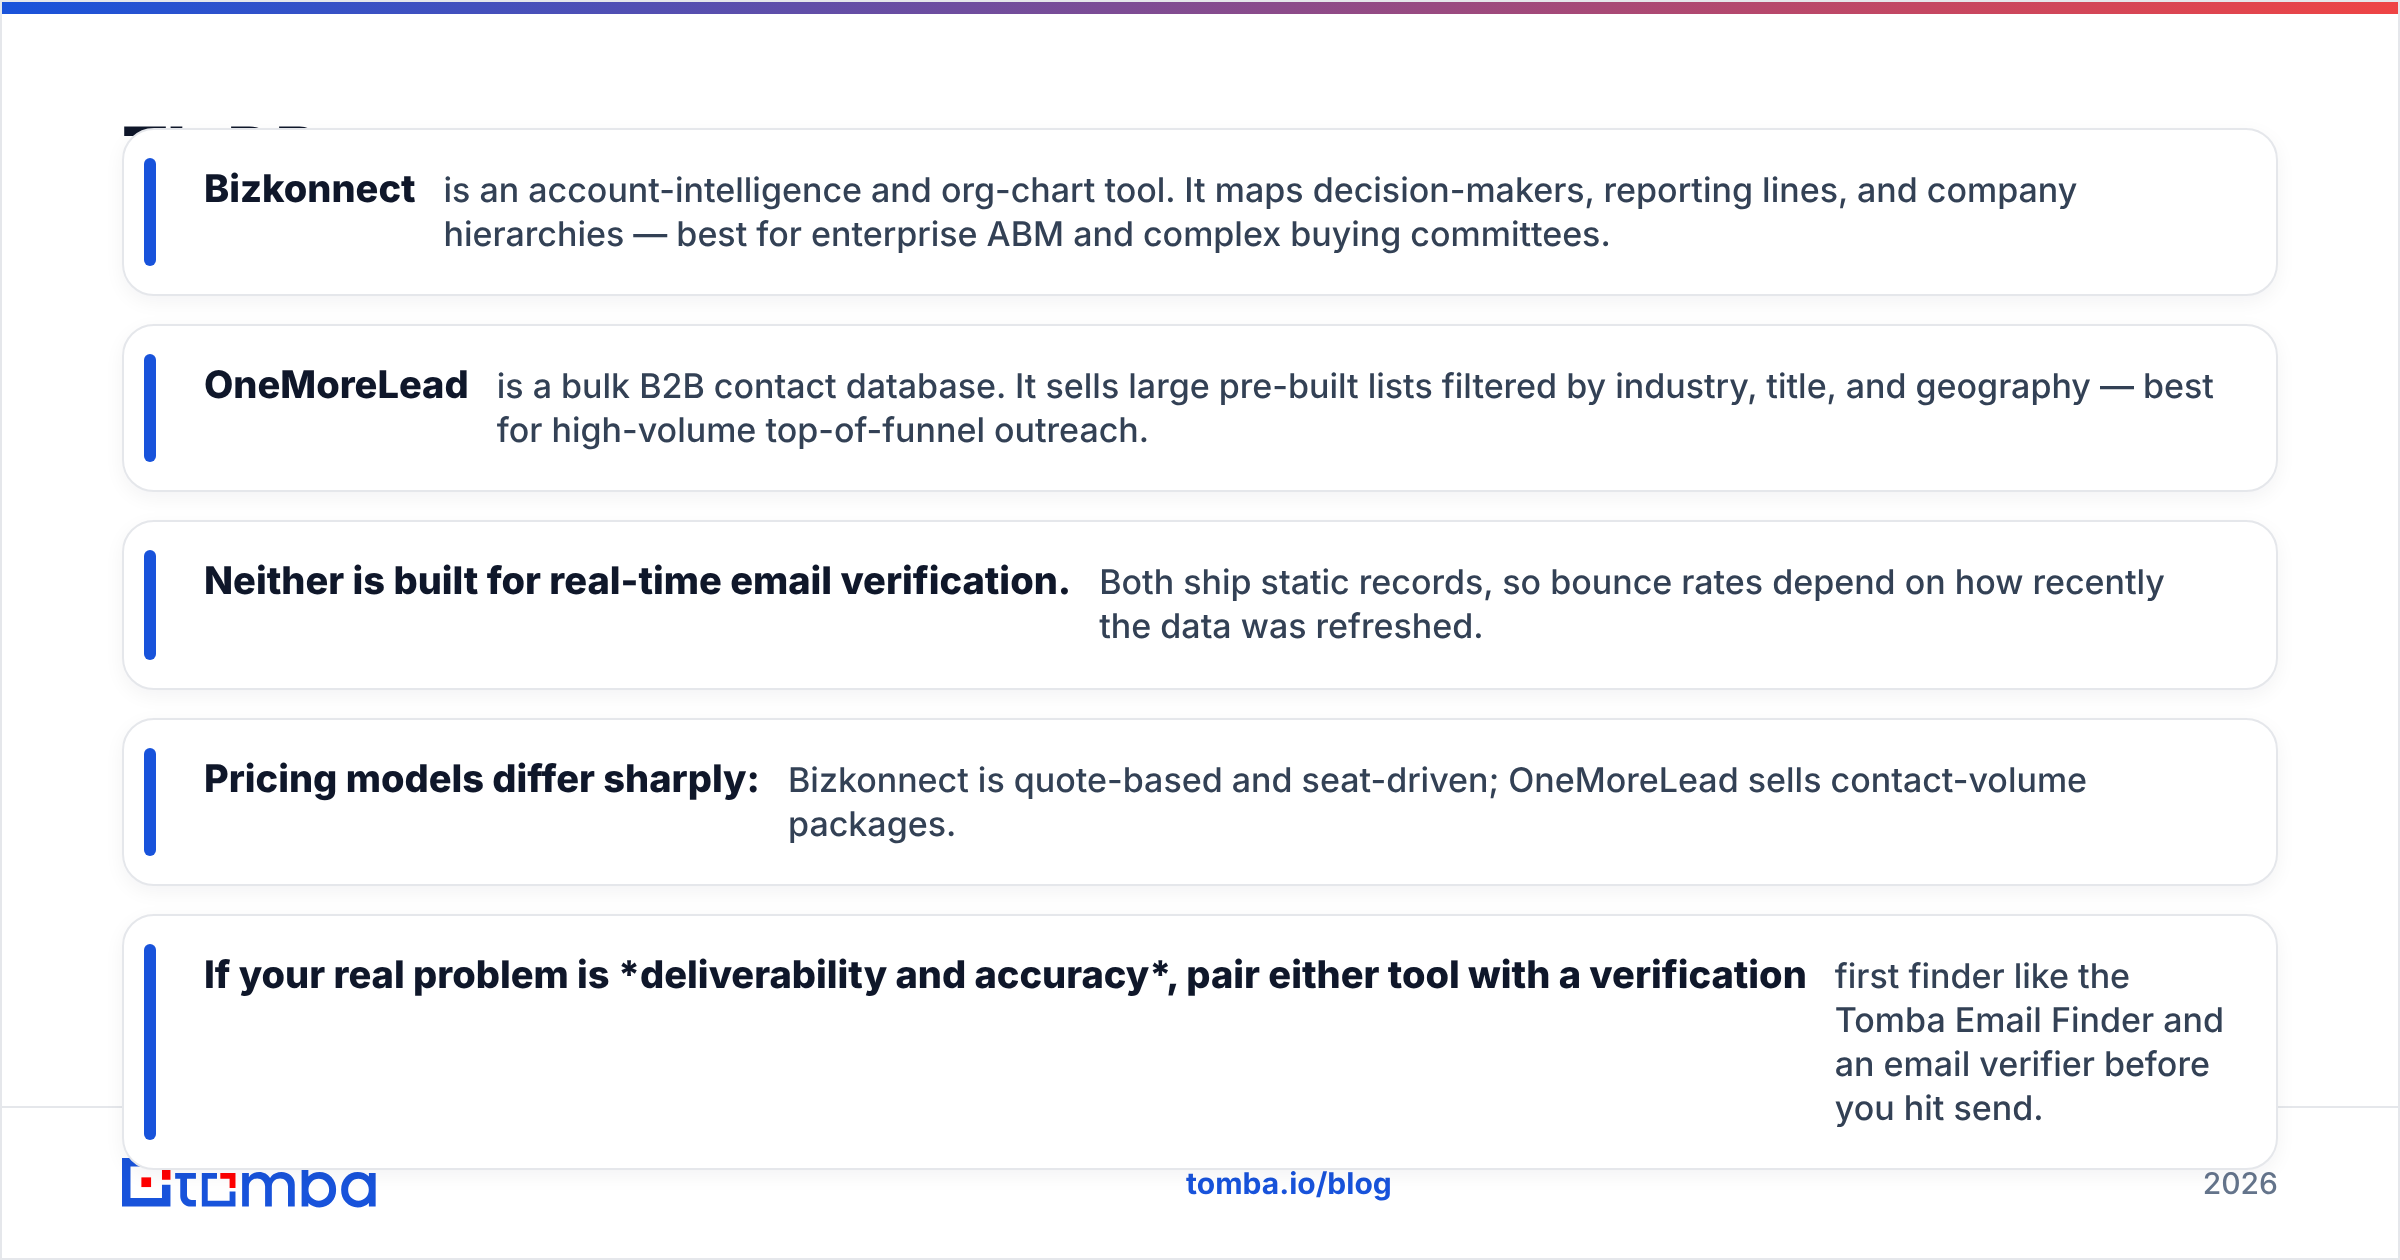Click the blue accent bar beside OneMoreLead
The width and height of the screenshot is (2400, 1260).
[x=150, y=408]
